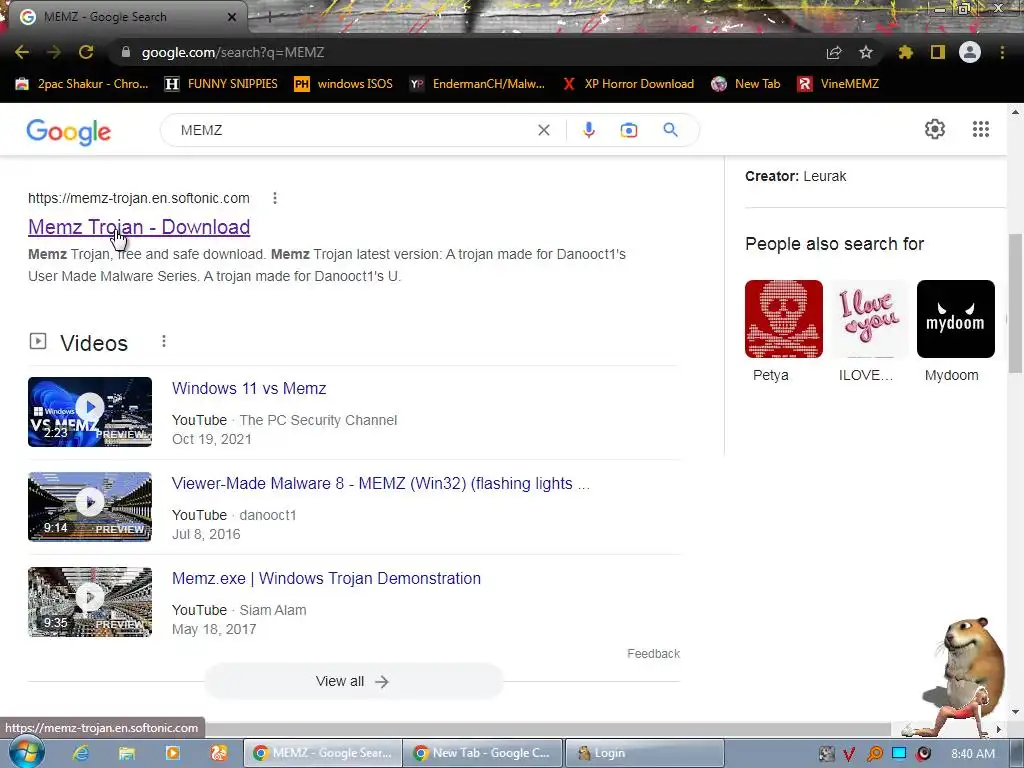Click into the MEMZ search box

(x=353, y=130)
